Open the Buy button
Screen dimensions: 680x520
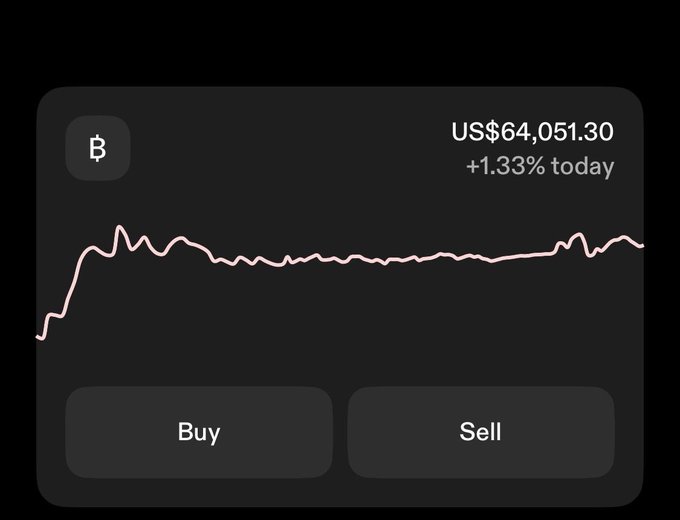pos(199,432)
